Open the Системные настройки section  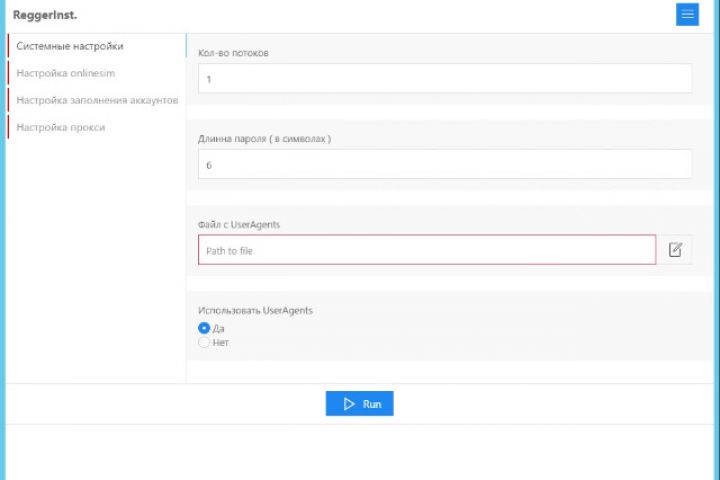pos(70,45)
